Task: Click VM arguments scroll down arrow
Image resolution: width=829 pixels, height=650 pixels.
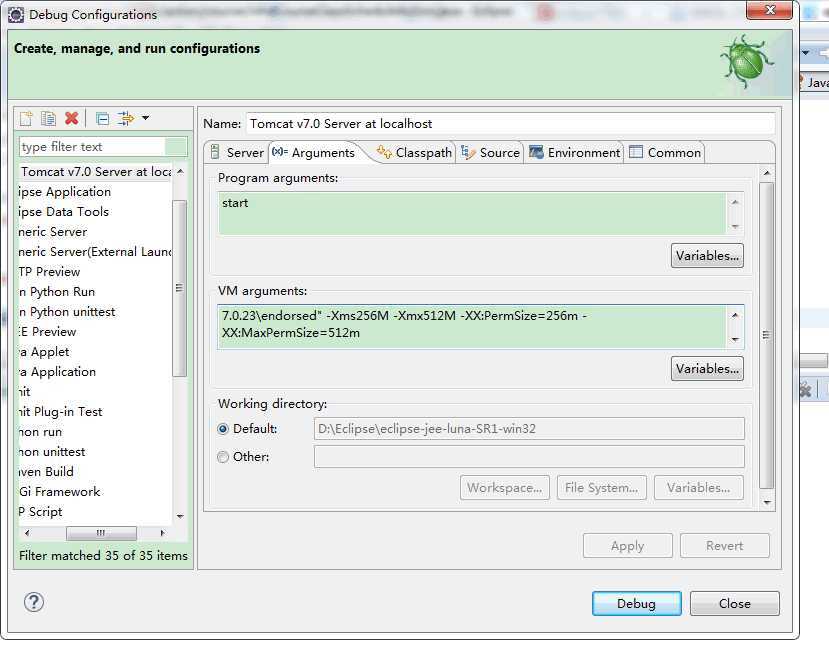Action: pyautogui.click(x=735, y=339)
